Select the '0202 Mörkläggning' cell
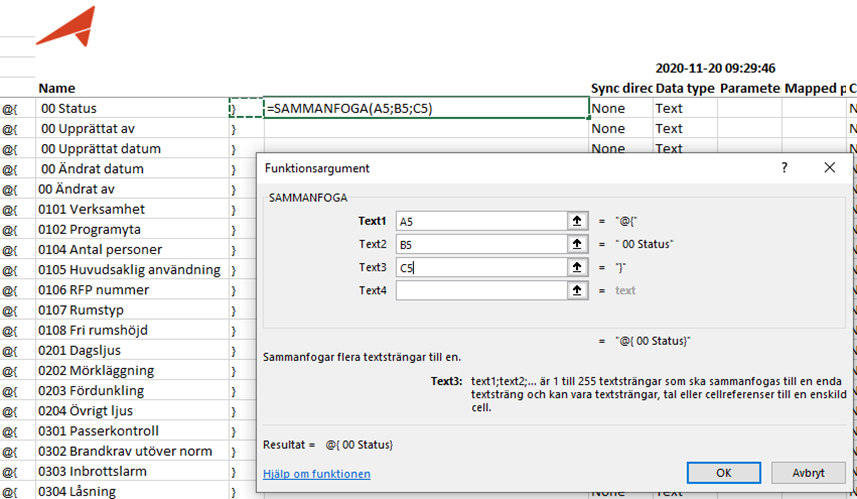The height and width of the screenshot is (499, 857). point(132,371)
